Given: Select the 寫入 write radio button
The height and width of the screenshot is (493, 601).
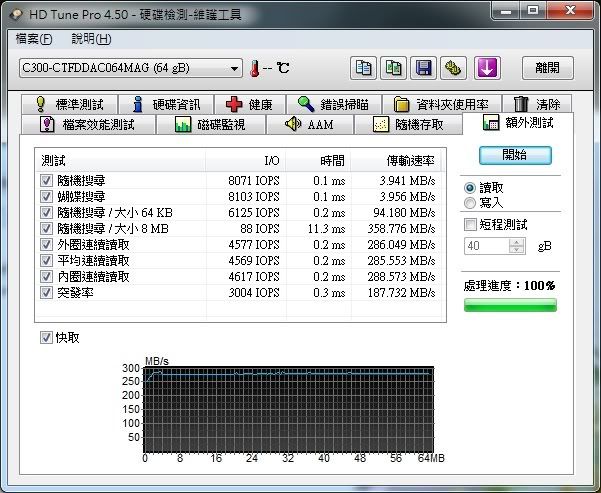Looking at the screenshot, I should tap(470, 203).
